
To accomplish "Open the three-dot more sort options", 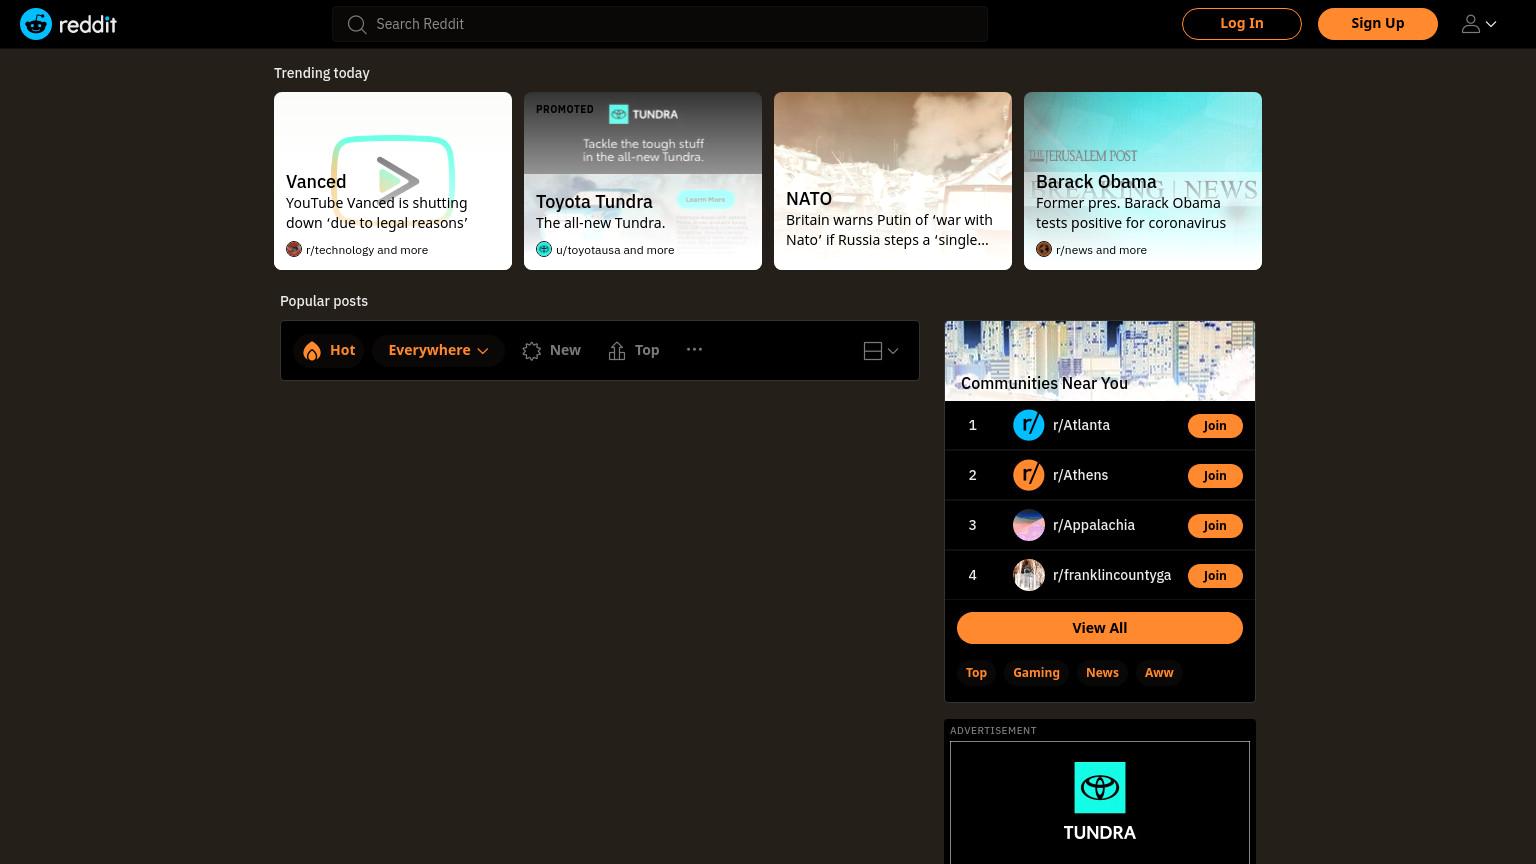I will [694, 350].
